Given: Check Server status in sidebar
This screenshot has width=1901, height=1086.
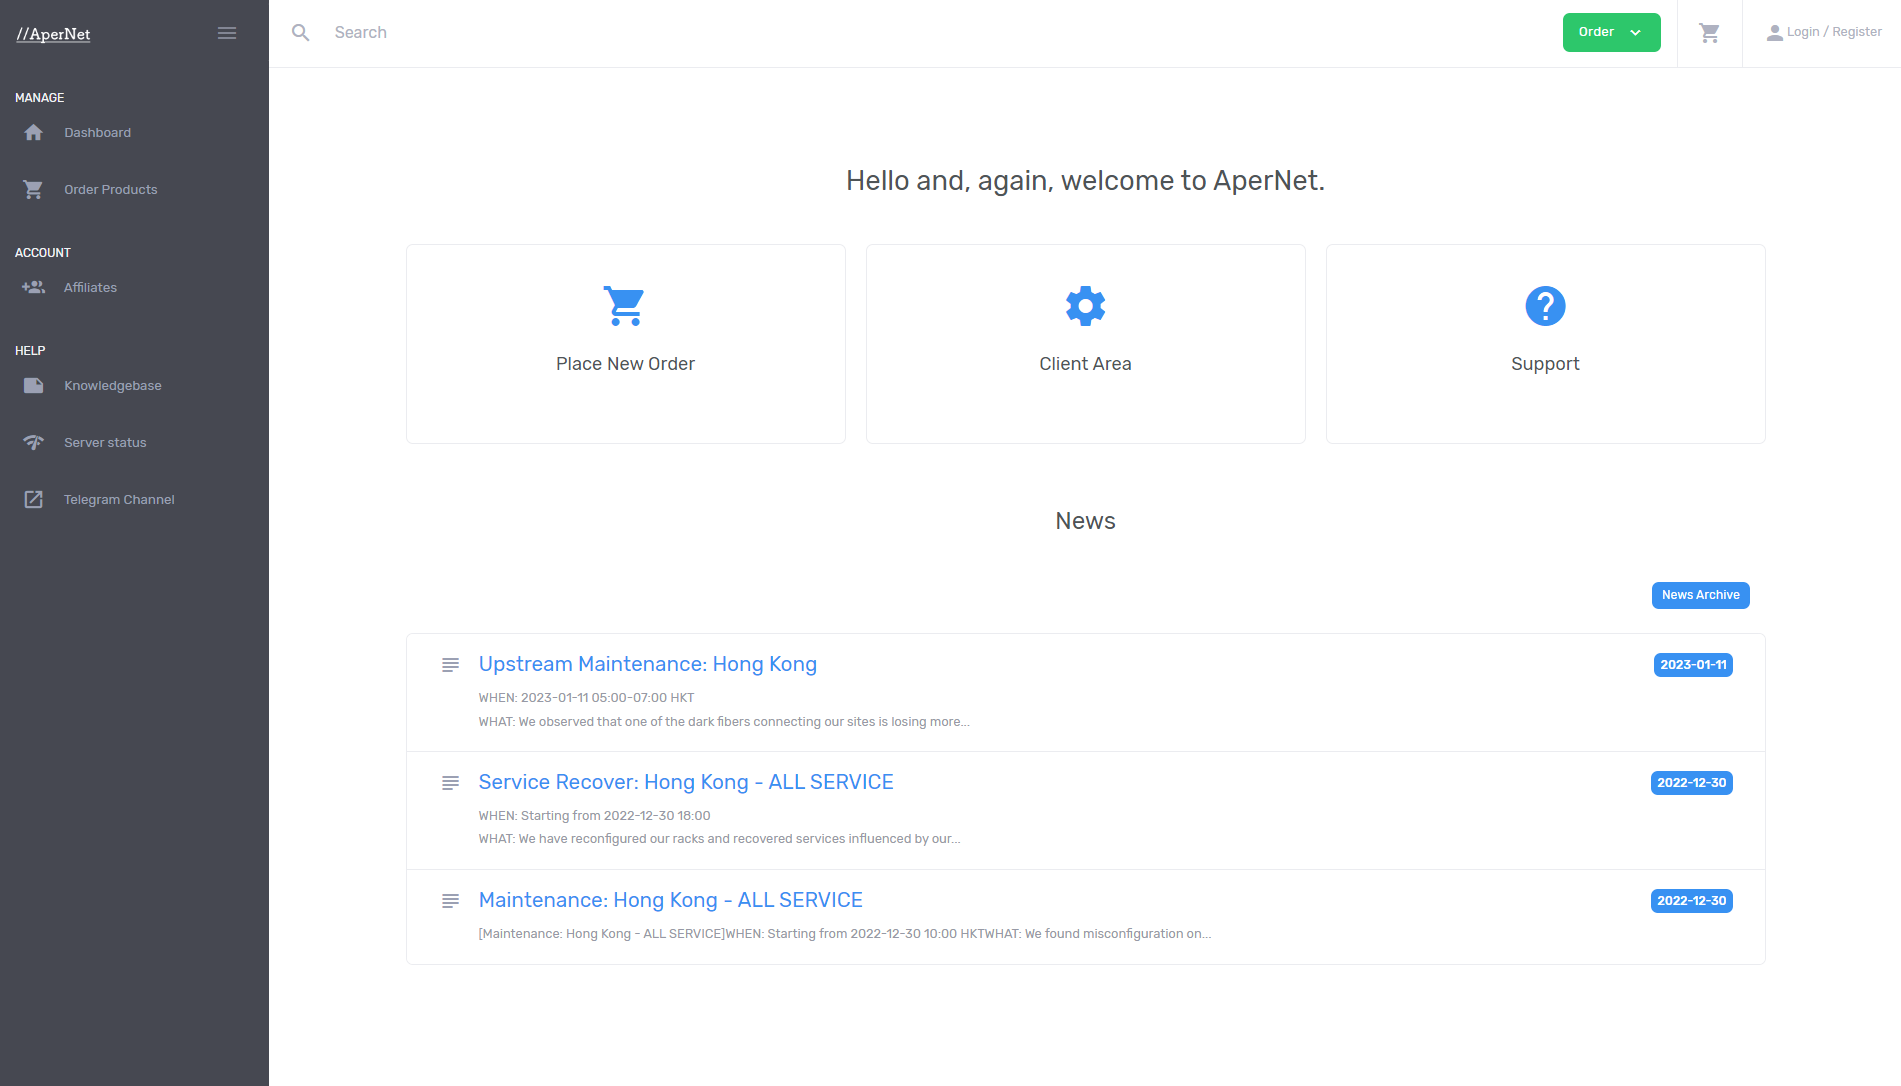Looking at the screenshot, I should [105, 443].
